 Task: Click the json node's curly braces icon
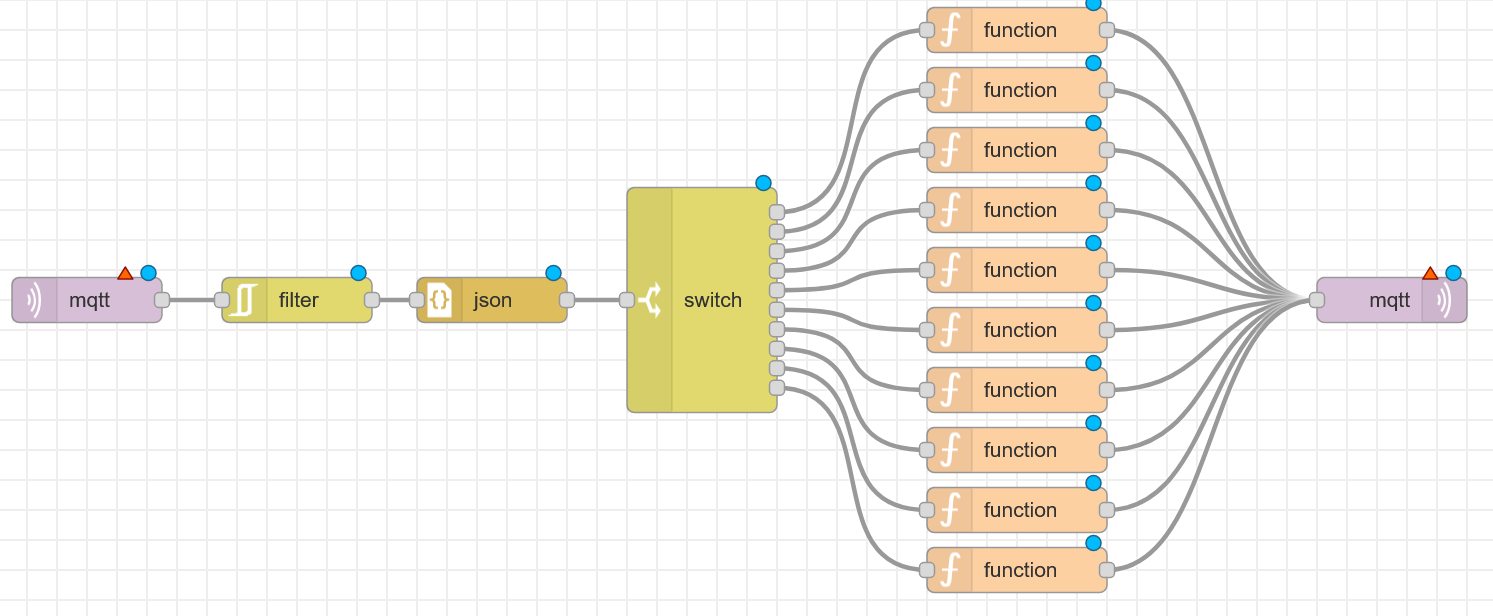pyautogui.click(x=439, y=300)
